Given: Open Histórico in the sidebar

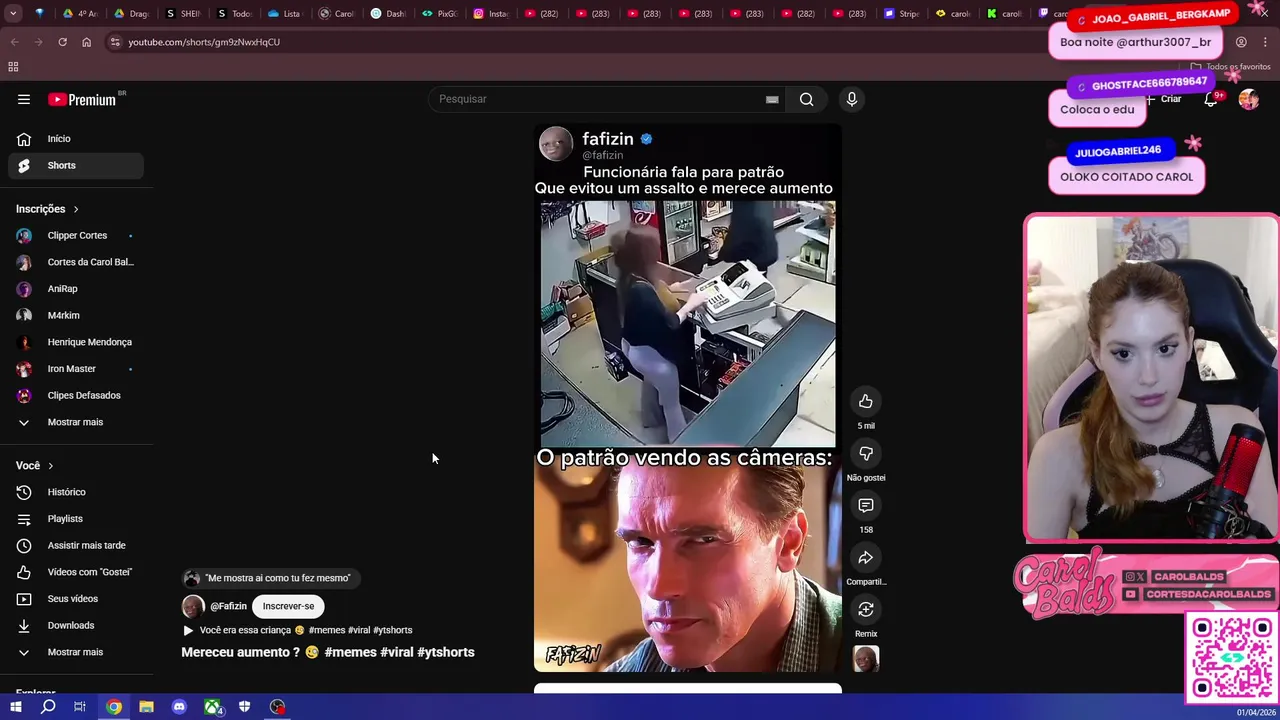Looking at the screenshot, I should (x=76, y=492).
